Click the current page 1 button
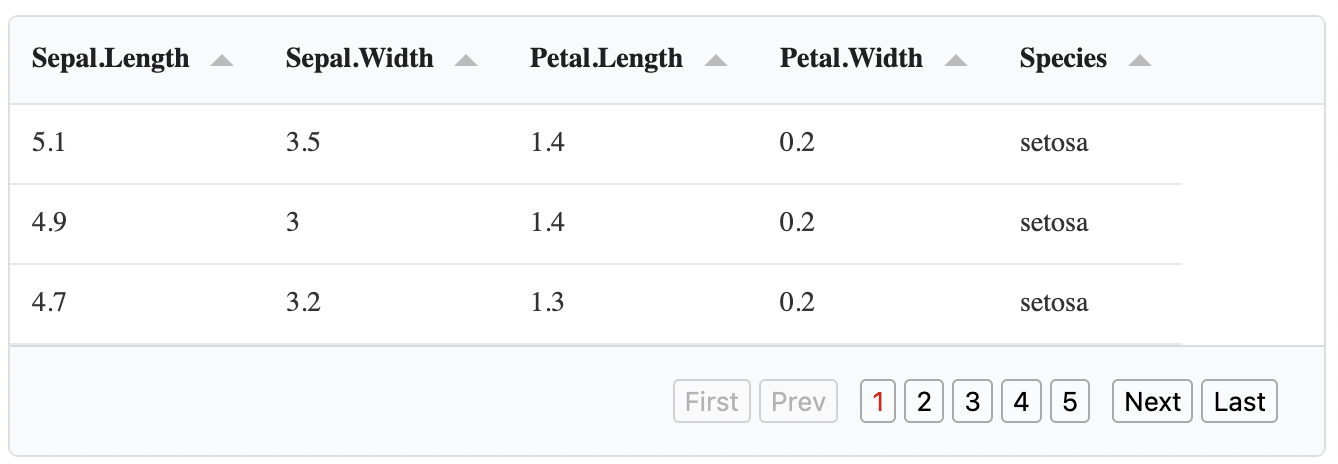The width and height of the screenshot is (1338, 464). coord(878,402)
